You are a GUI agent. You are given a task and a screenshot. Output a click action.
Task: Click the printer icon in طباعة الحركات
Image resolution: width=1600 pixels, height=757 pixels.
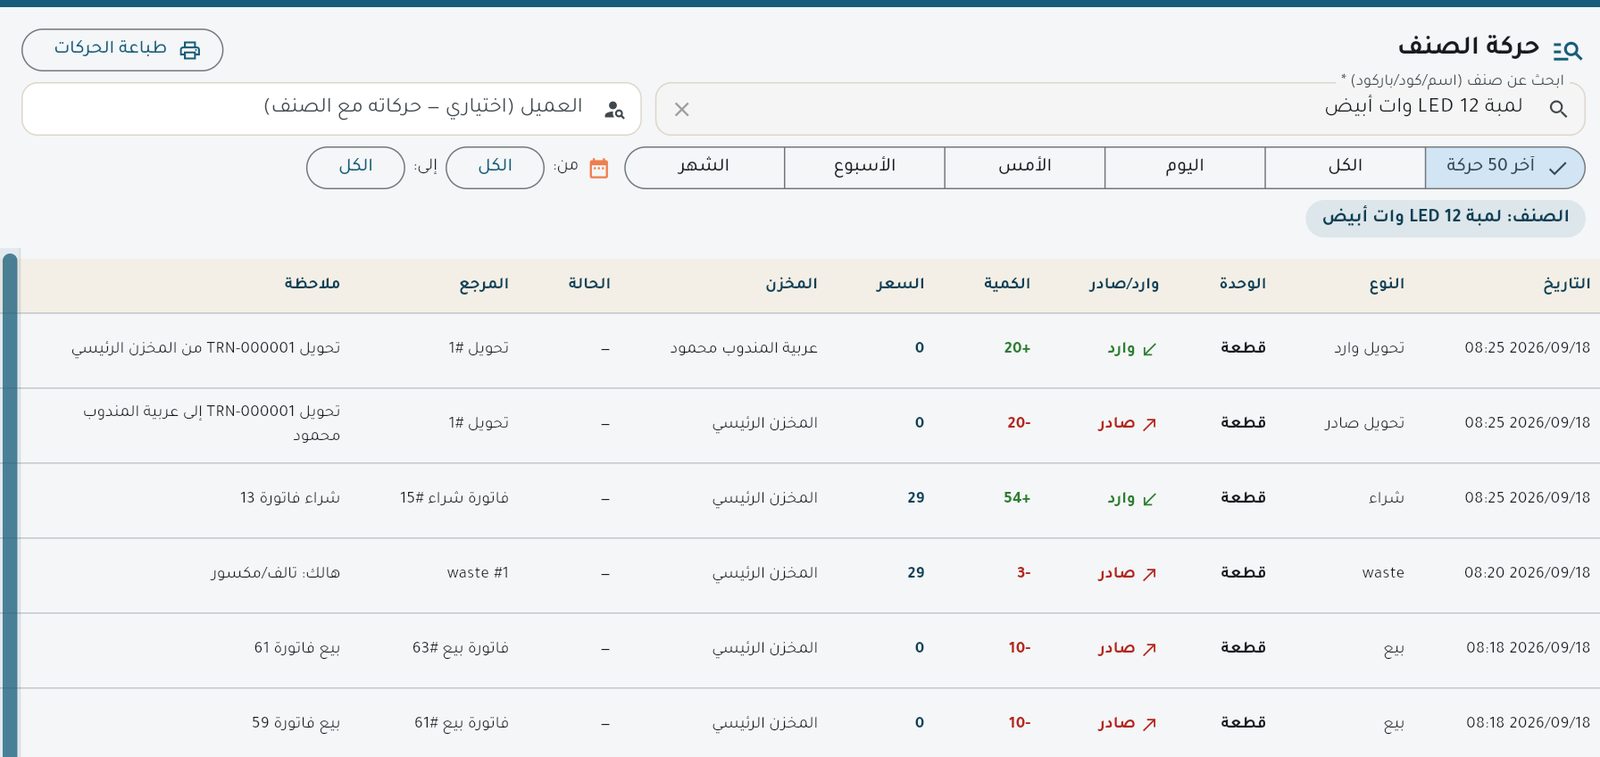[190, 50]
